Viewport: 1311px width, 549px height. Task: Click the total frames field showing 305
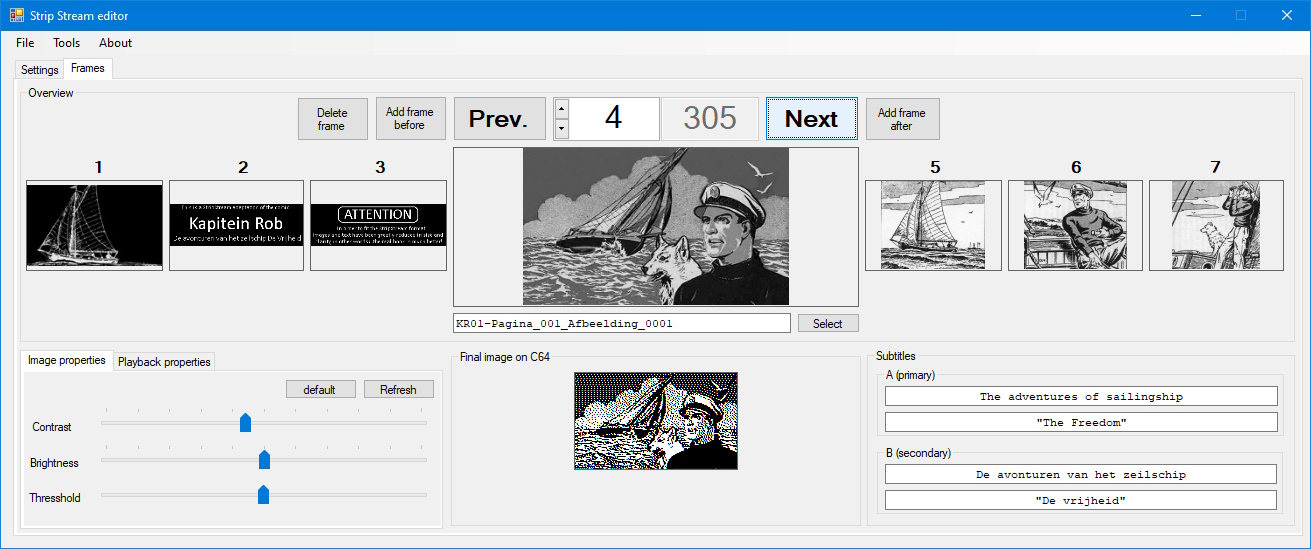point(710,118)
